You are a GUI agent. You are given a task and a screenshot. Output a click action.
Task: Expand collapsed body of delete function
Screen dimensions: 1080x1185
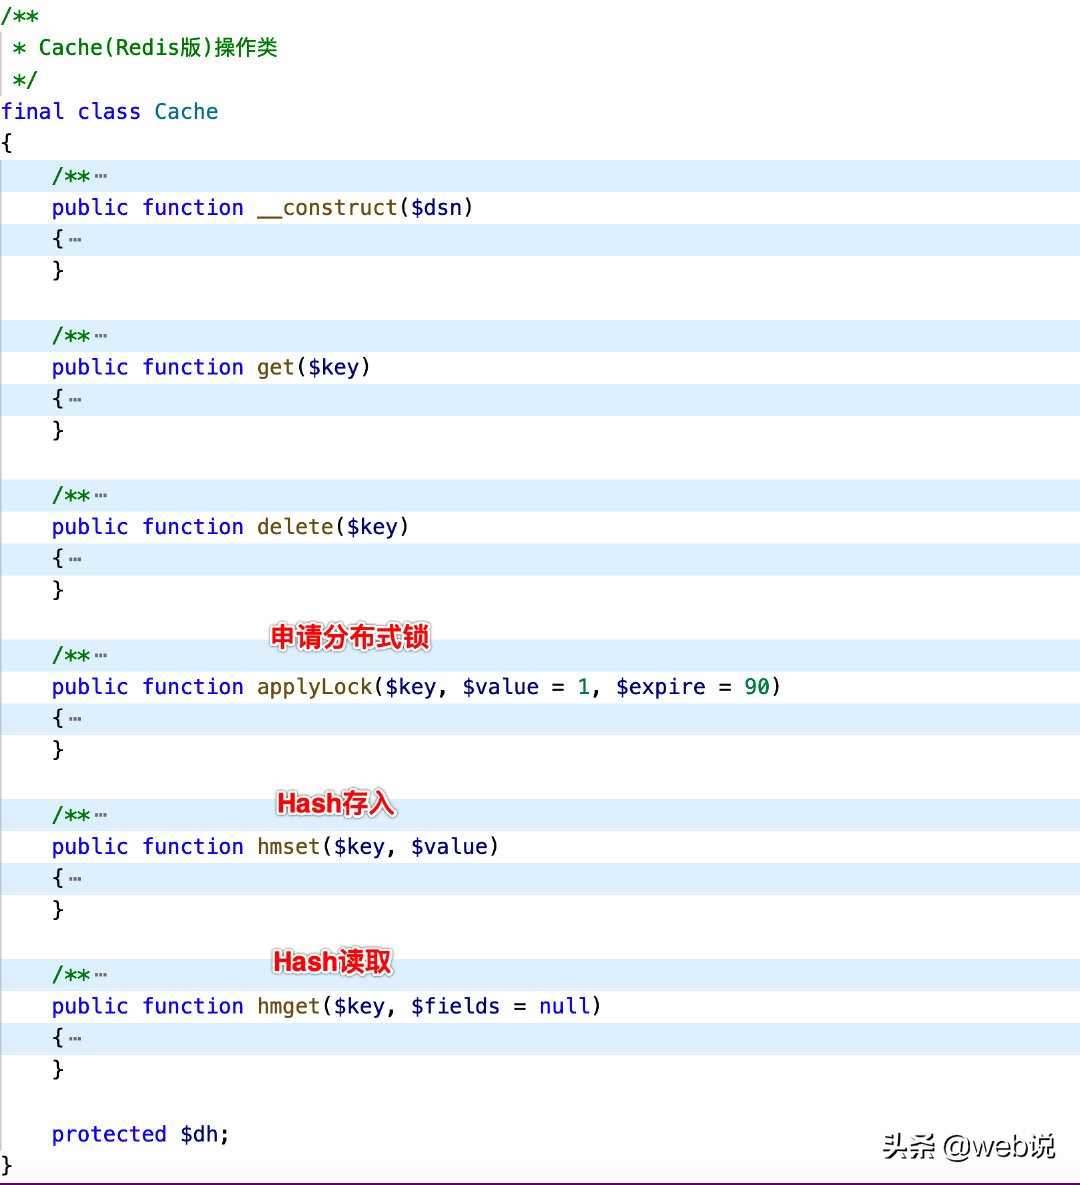coord(75,559)
